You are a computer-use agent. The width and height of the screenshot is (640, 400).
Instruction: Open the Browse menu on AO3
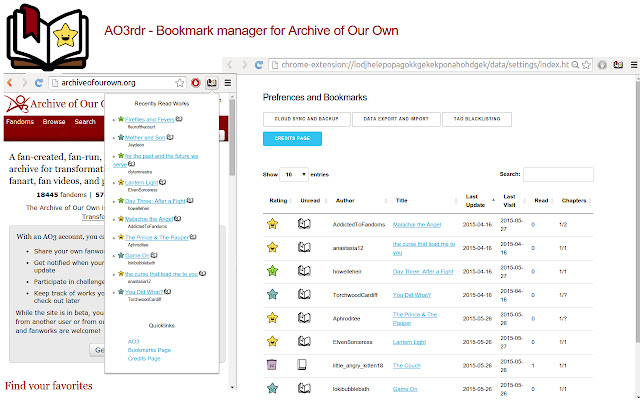(x=54, y=122)
